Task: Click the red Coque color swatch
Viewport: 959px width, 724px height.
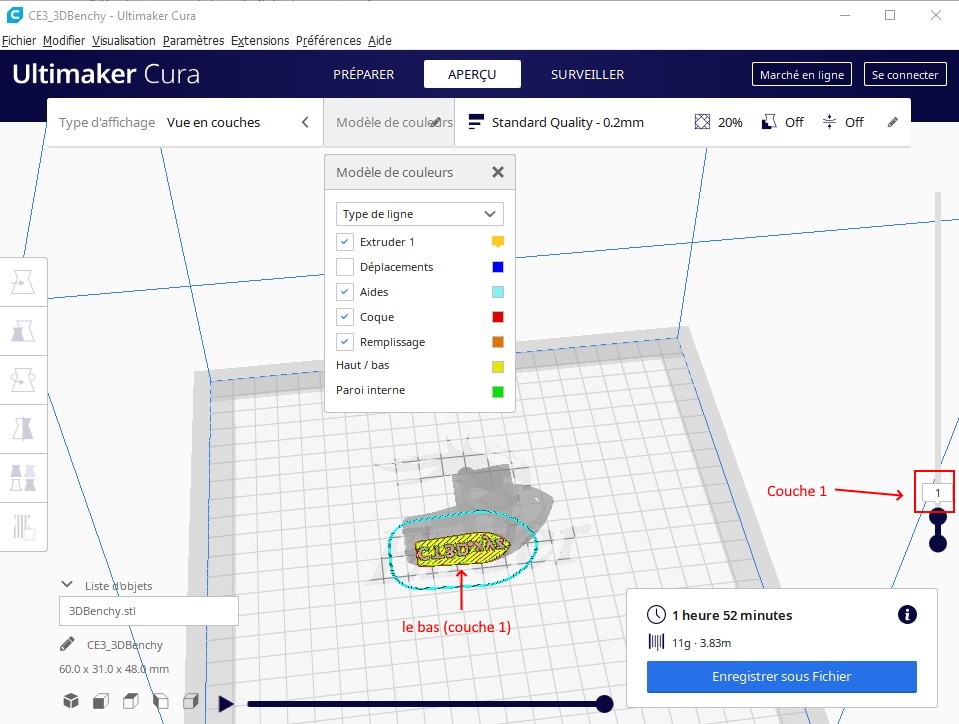Action: tap(498, 317)
